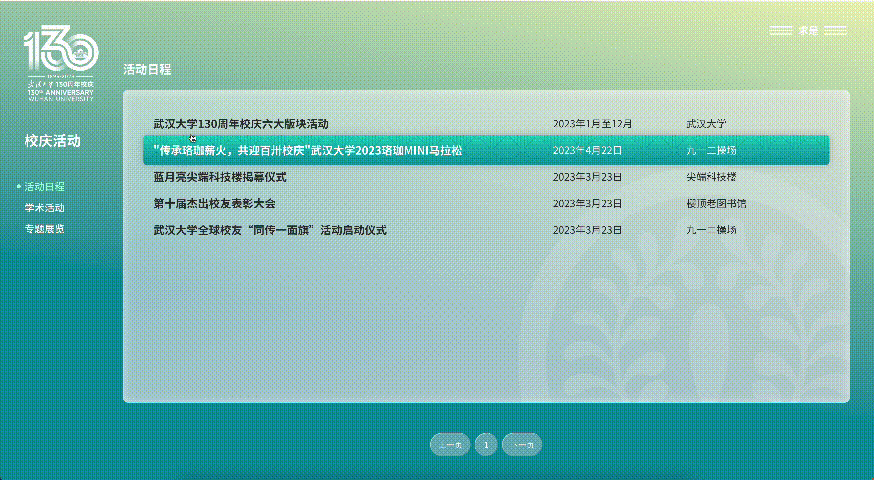
Task: Click the date 2023年1月至12月
Action: (x=593, y=124)
